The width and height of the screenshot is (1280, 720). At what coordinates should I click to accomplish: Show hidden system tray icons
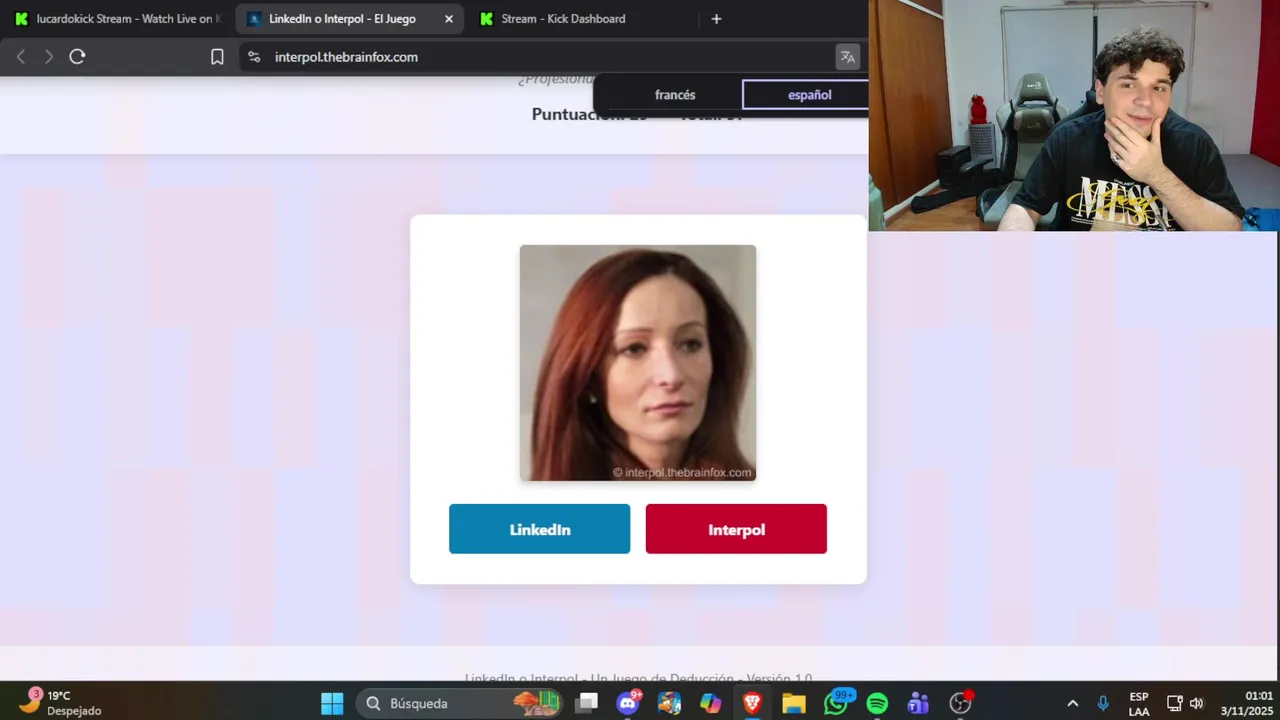point(1073,703)
